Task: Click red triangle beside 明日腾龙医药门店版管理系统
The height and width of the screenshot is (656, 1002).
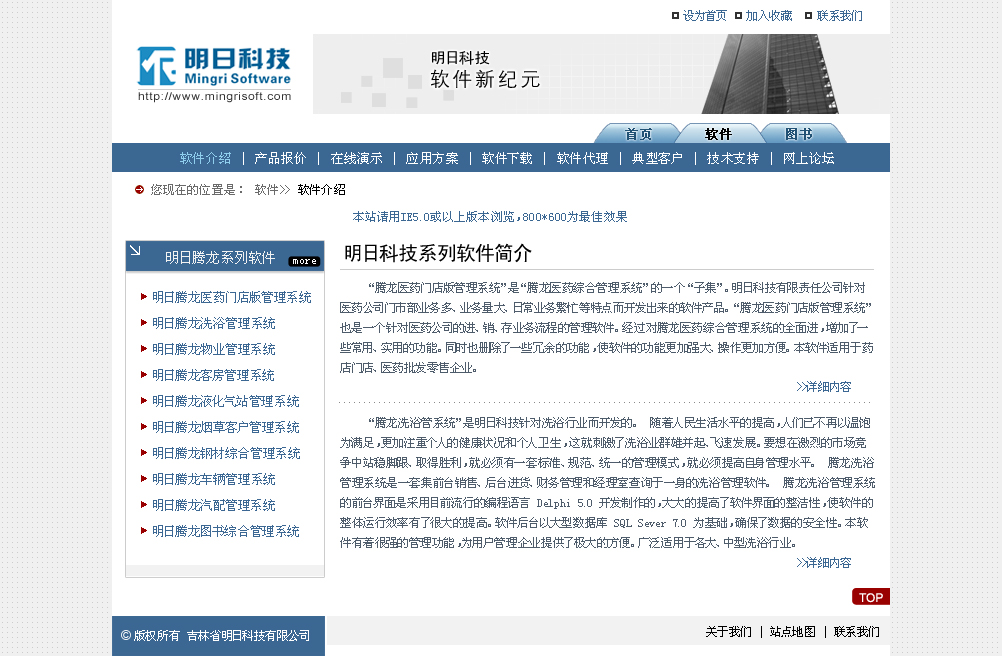Action: click(144, 296)
